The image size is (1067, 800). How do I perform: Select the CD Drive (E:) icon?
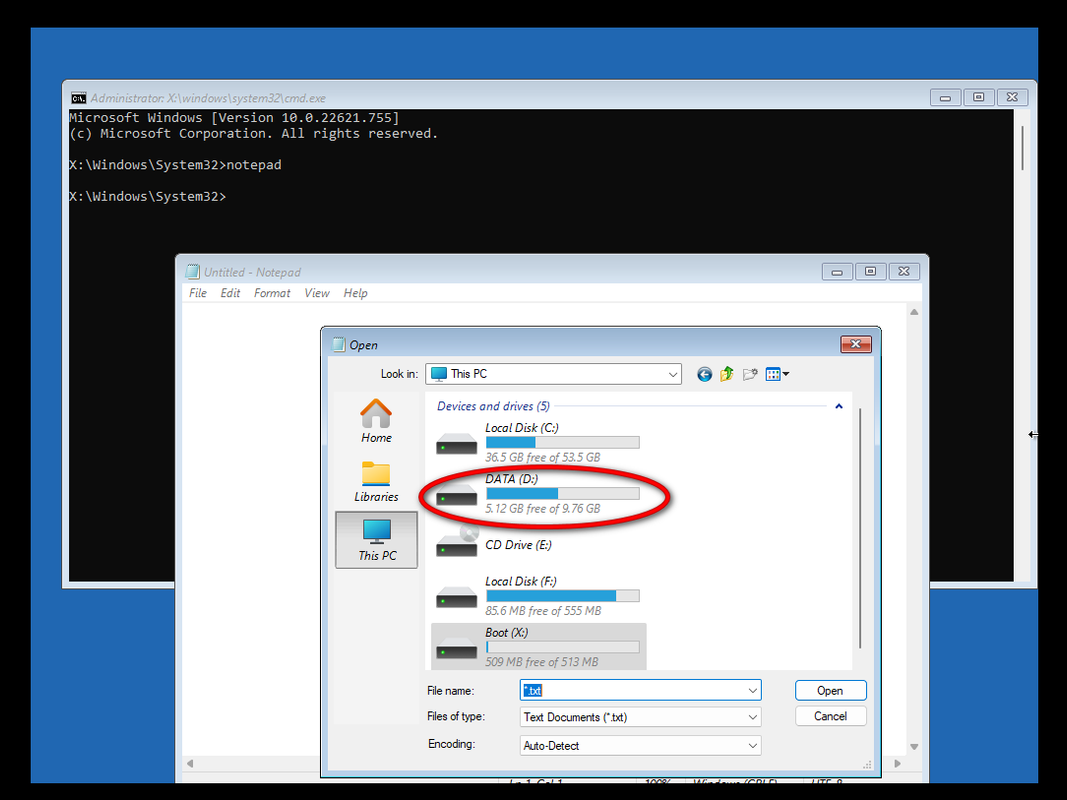pyautogui.click(x=456, y=541)
